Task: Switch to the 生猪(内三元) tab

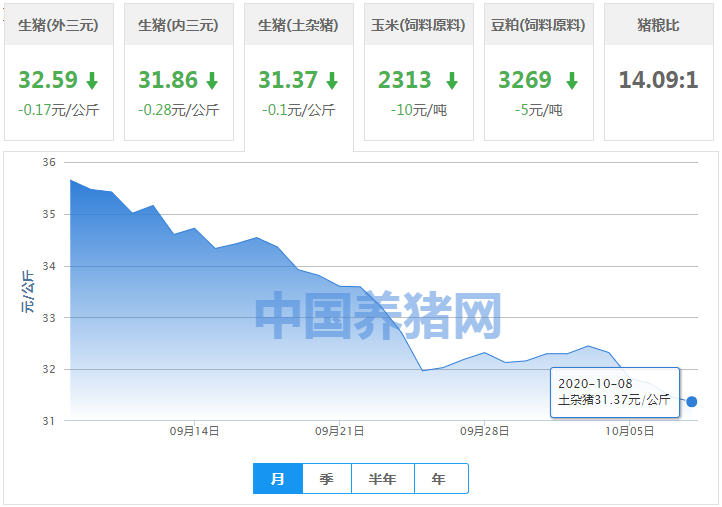Action: pos(178,25)
